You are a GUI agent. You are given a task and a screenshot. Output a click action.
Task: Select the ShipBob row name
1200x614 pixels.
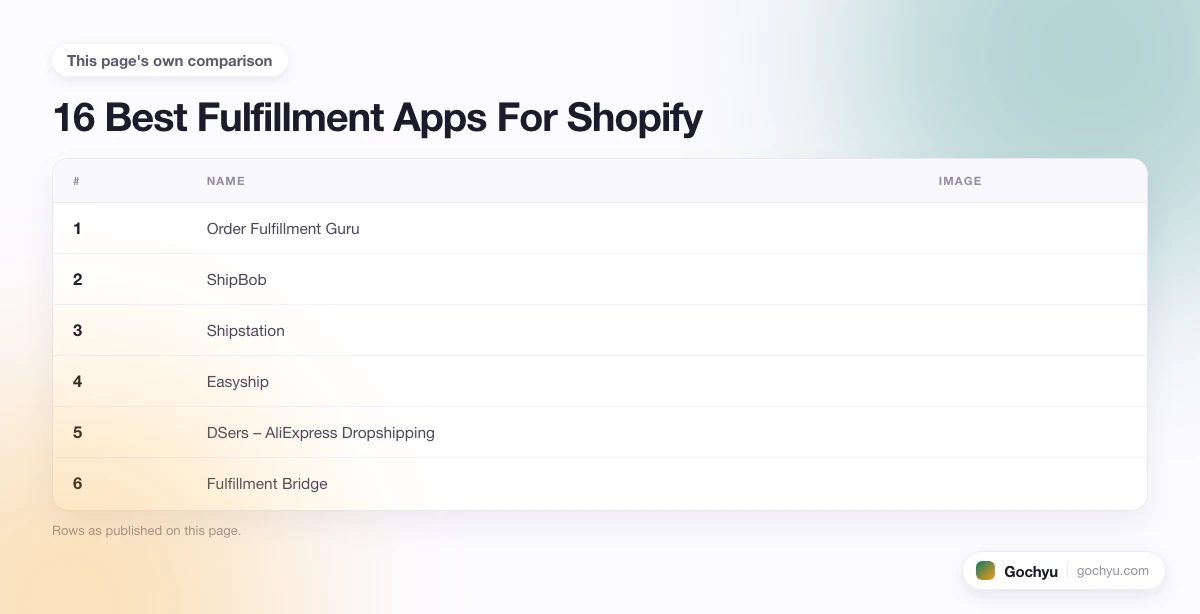(x=237, y=280)
